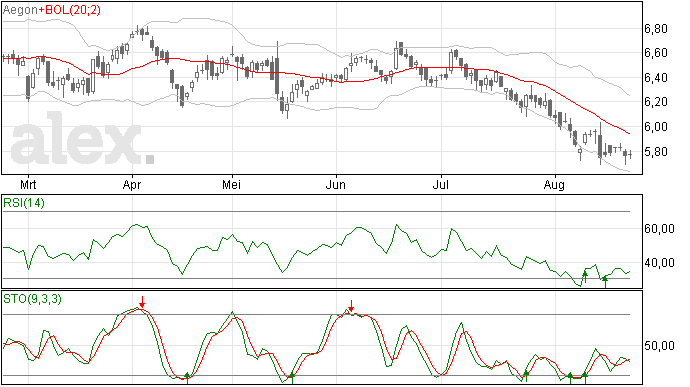This screenshot has width=690, height=387.
Task: Select the 40,00 RSI axis value
Action: [x=659, y=263]
